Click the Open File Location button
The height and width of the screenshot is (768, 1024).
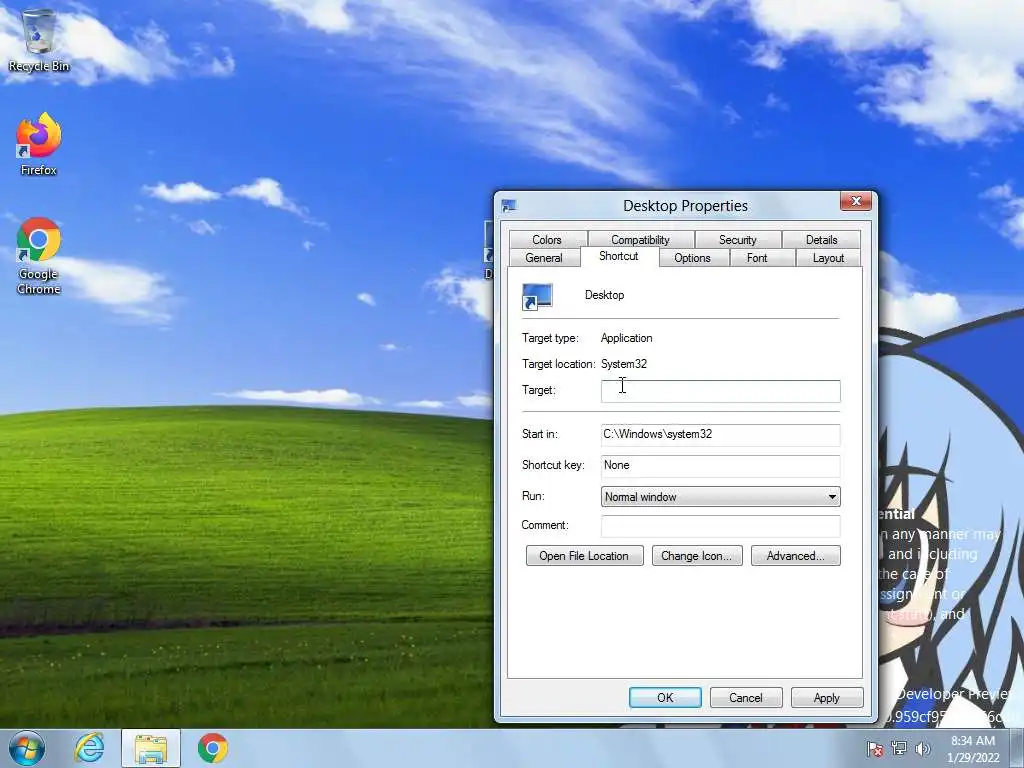point(584,556)
